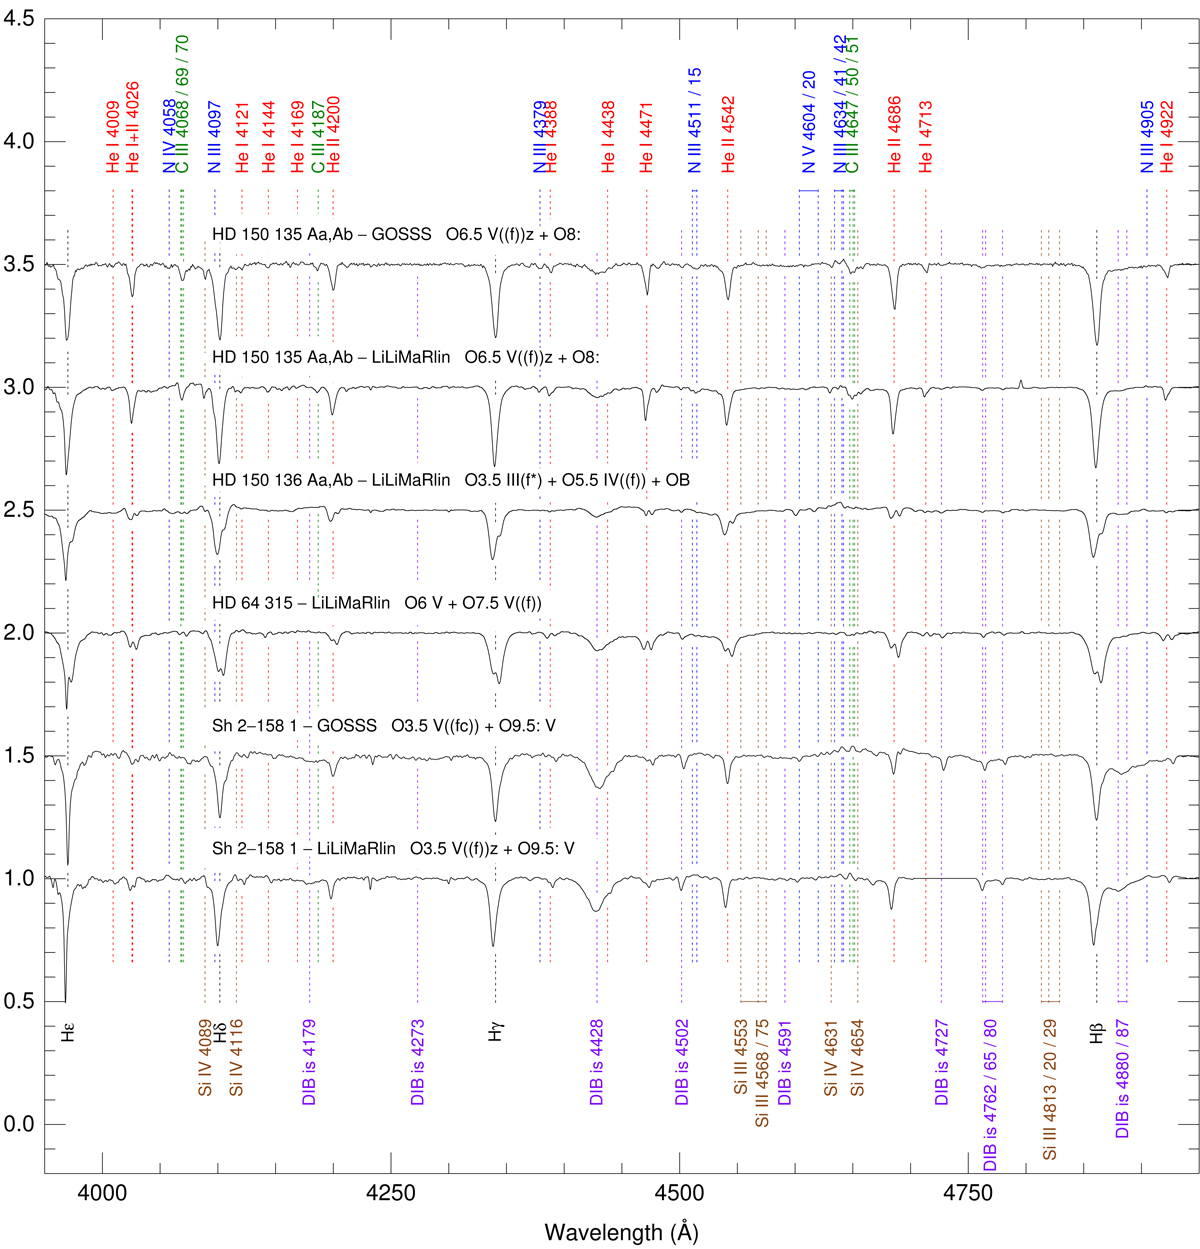Click the Hβ line label
1200x1249 pixels.
(1097, 1032)
